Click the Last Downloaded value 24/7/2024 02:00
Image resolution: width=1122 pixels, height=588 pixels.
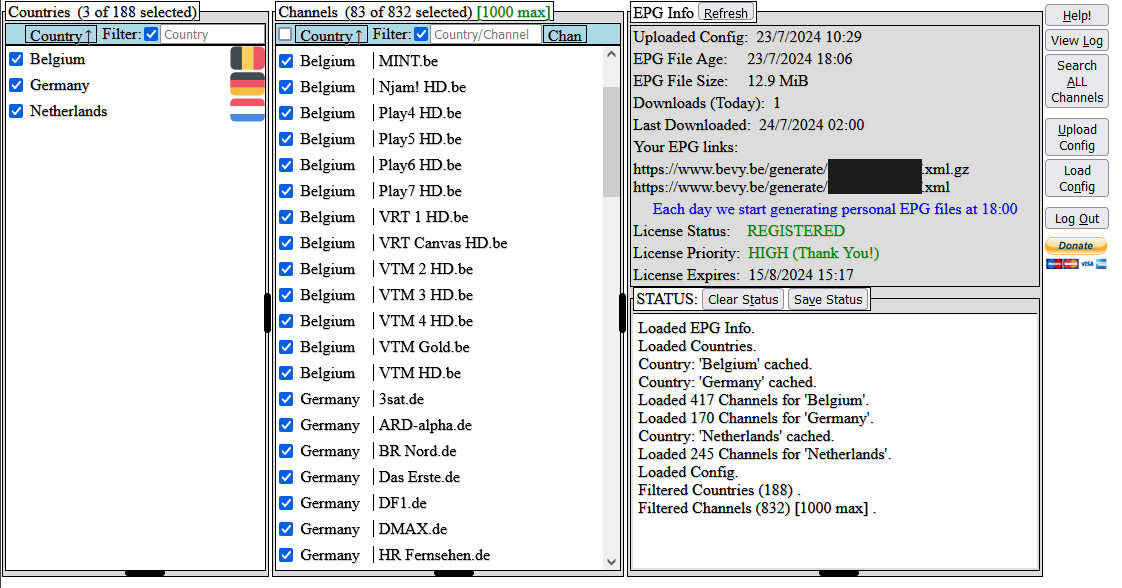[811, 124]
